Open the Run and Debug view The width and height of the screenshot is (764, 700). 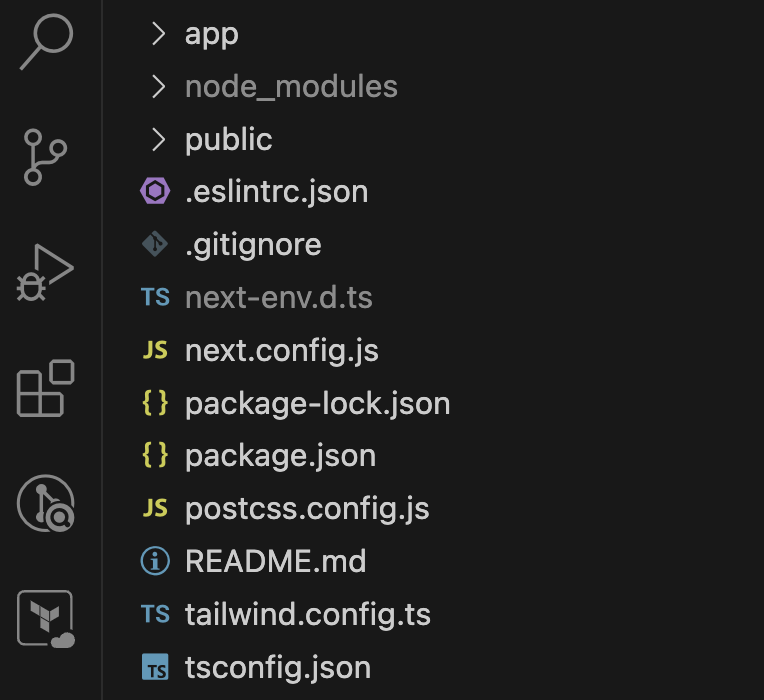coord(45,273)
